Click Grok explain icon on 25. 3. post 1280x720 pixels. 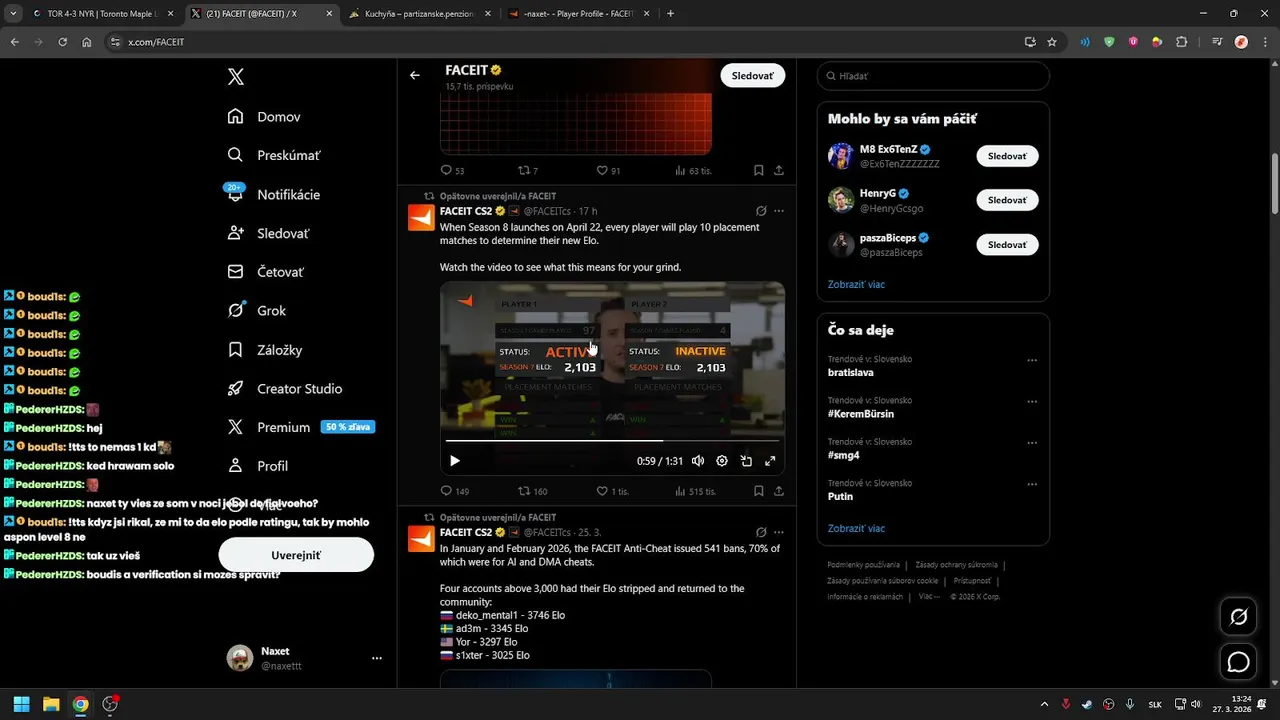761,532
